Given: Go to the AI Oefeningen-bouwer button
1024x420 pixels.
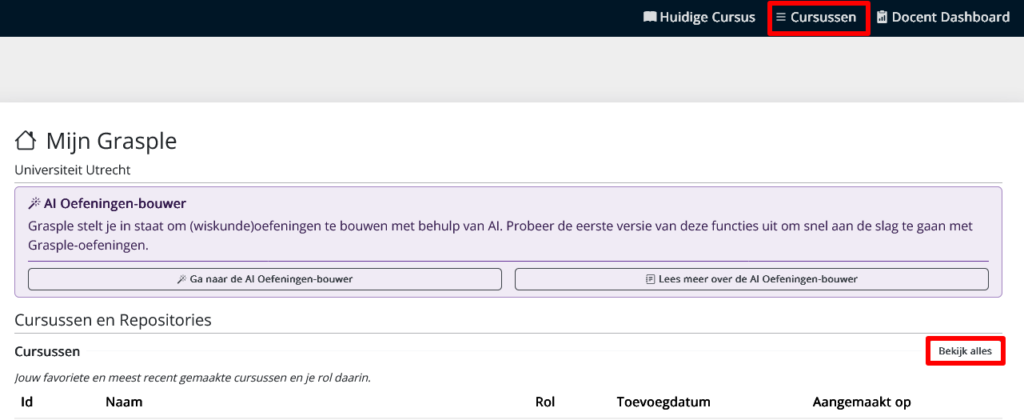Looking at the screenshot, I should point(264,279).
